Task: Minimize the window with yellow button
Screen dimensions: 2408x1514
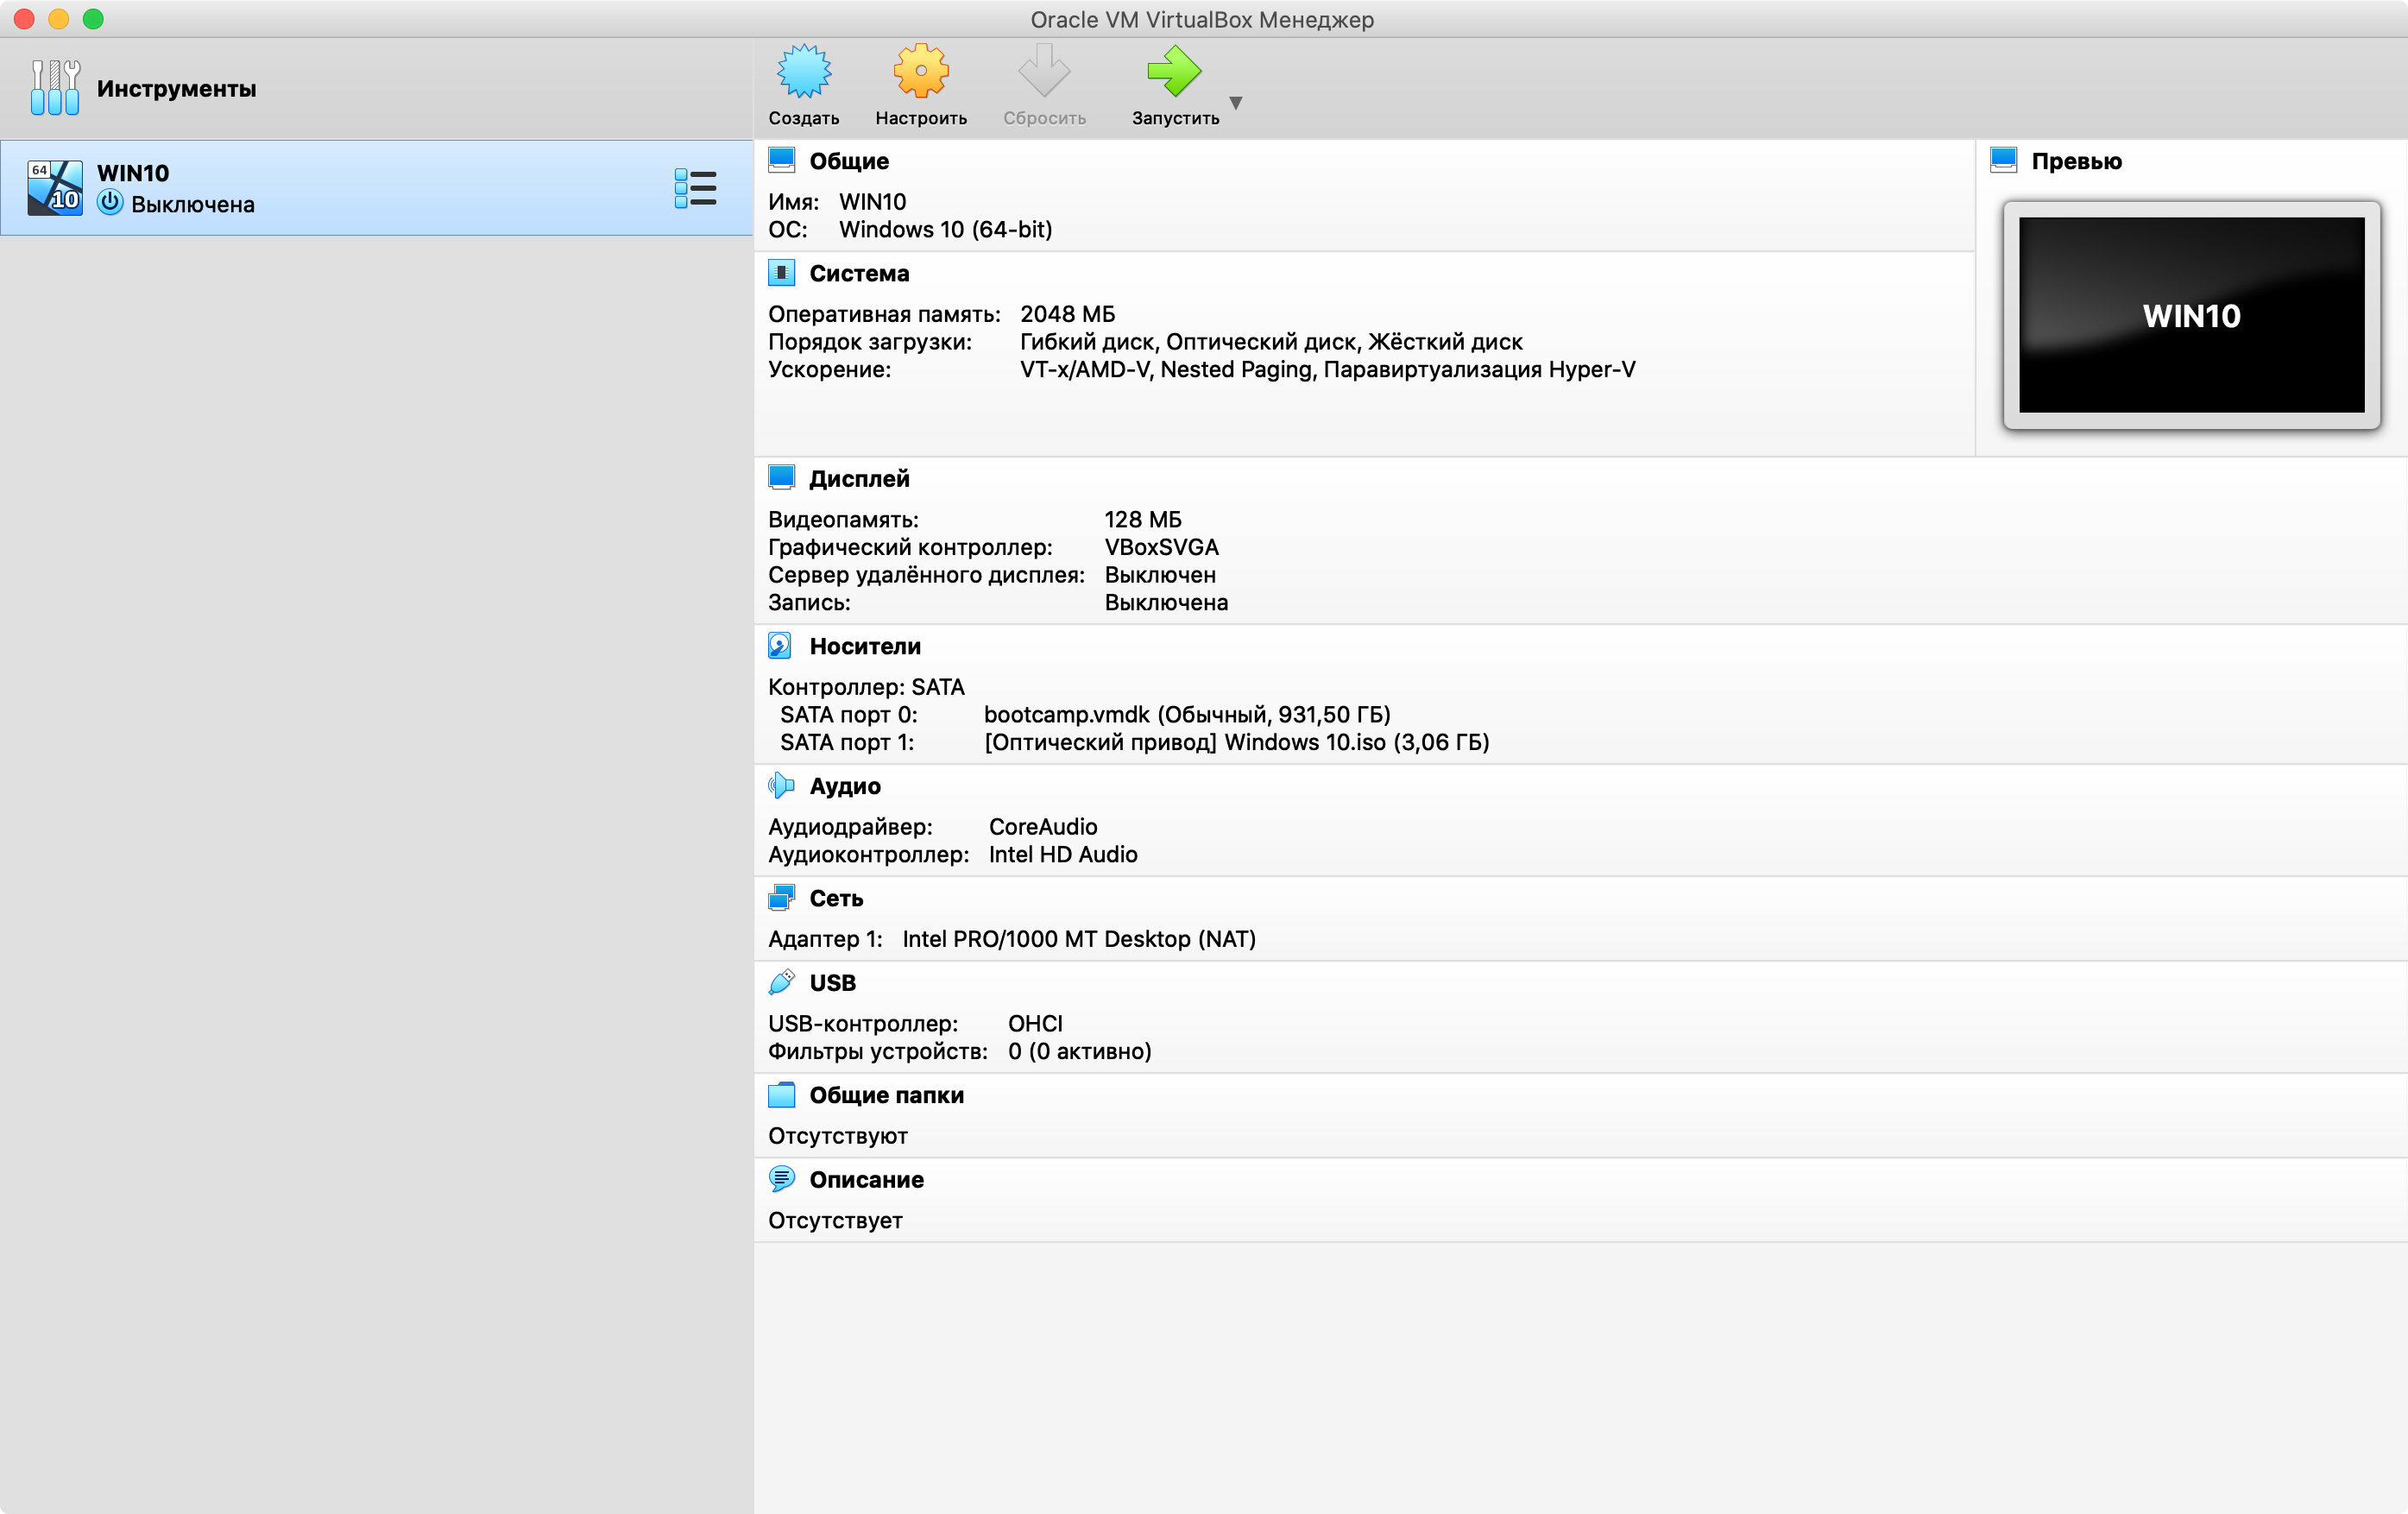Action: 58,19
